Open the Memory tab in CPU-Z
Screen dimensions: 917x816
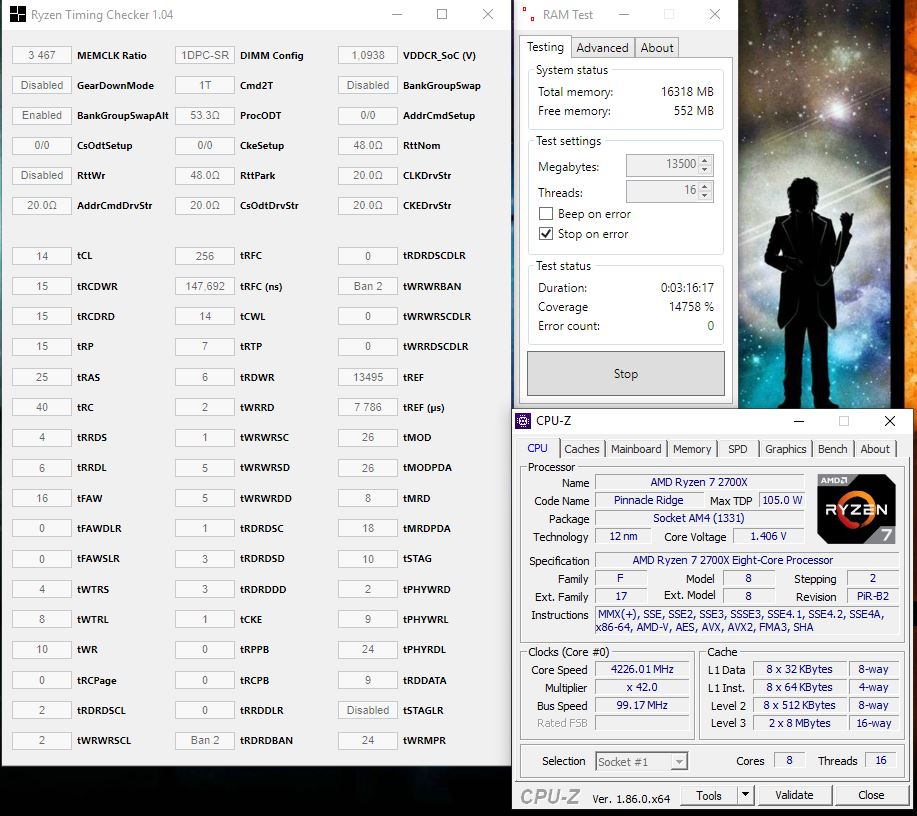pyautogui.click(x=692, y=449)
